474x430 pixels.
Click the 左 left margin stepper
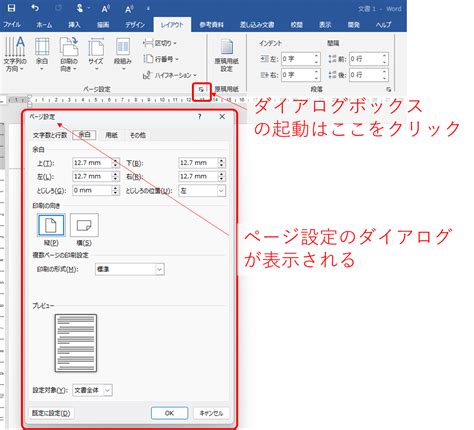pyautogui.click(x=115, y=176)
